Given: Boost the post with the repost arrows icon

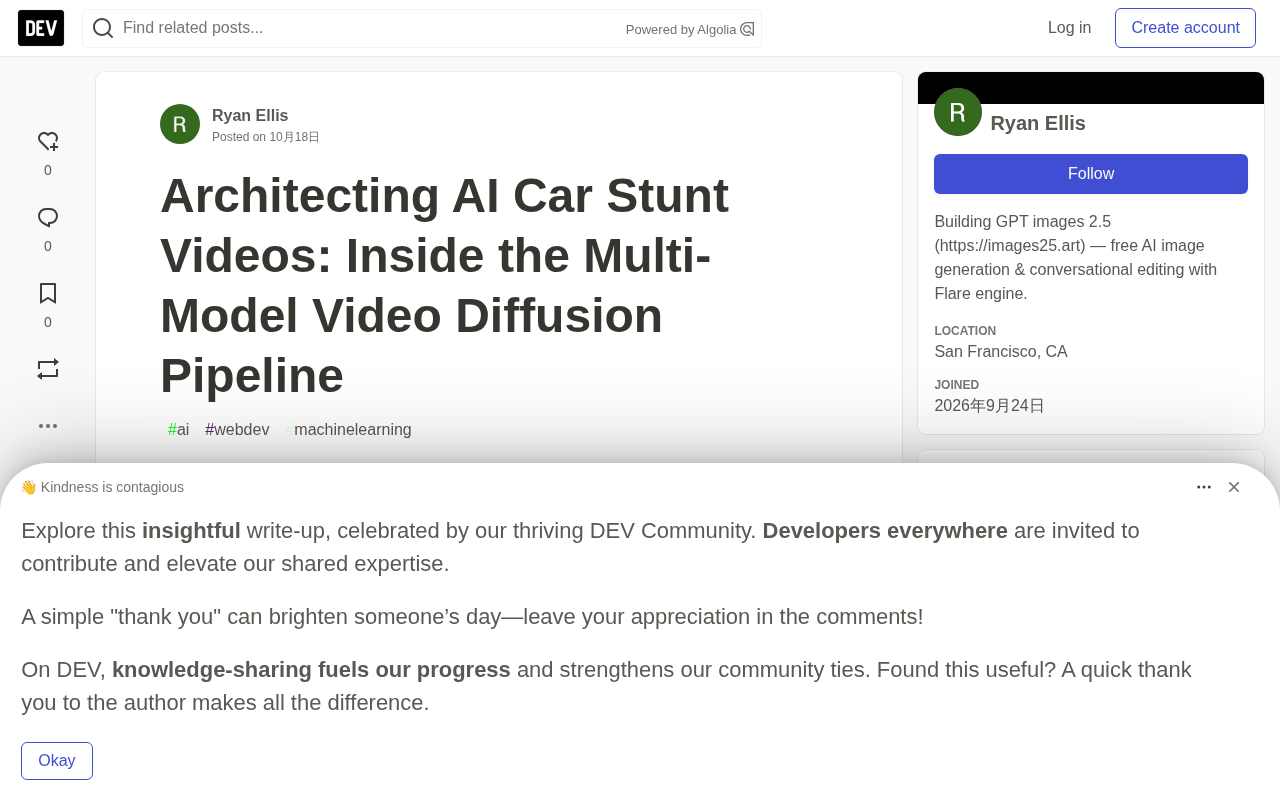Looking at the screenshot, I should tap(48, 369).
